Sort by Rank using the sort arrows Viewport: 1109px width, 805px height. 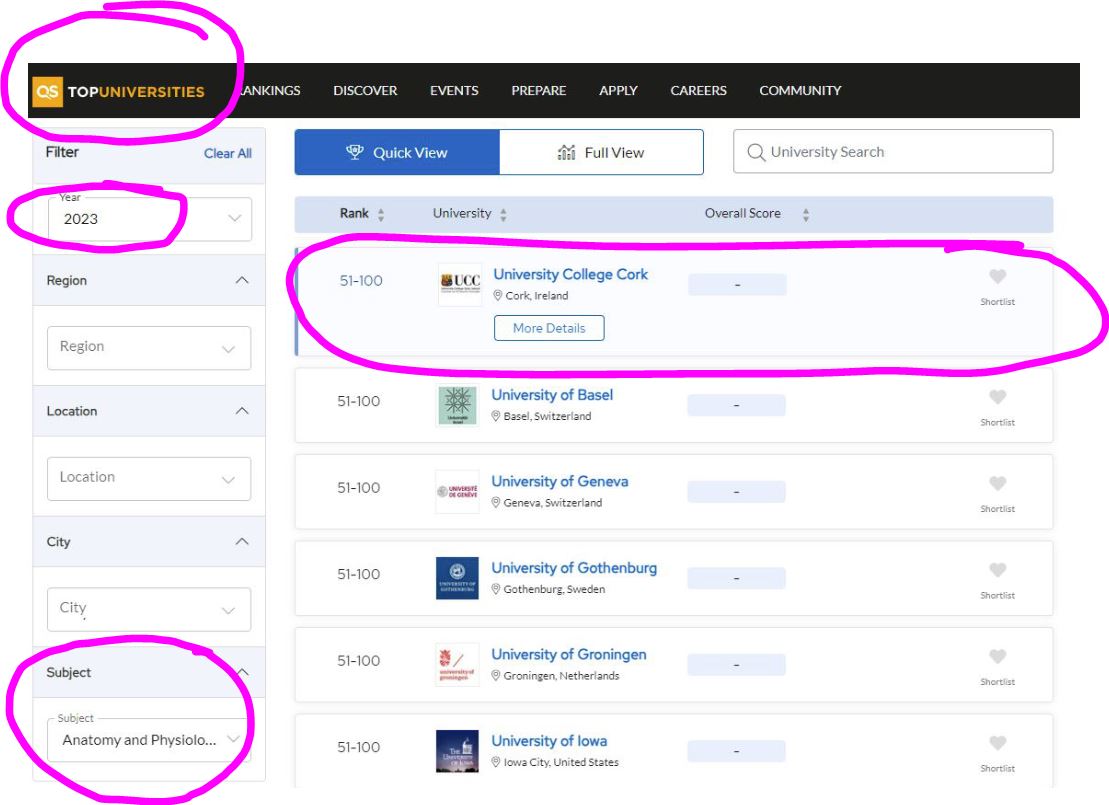click(x=381, y=215)
